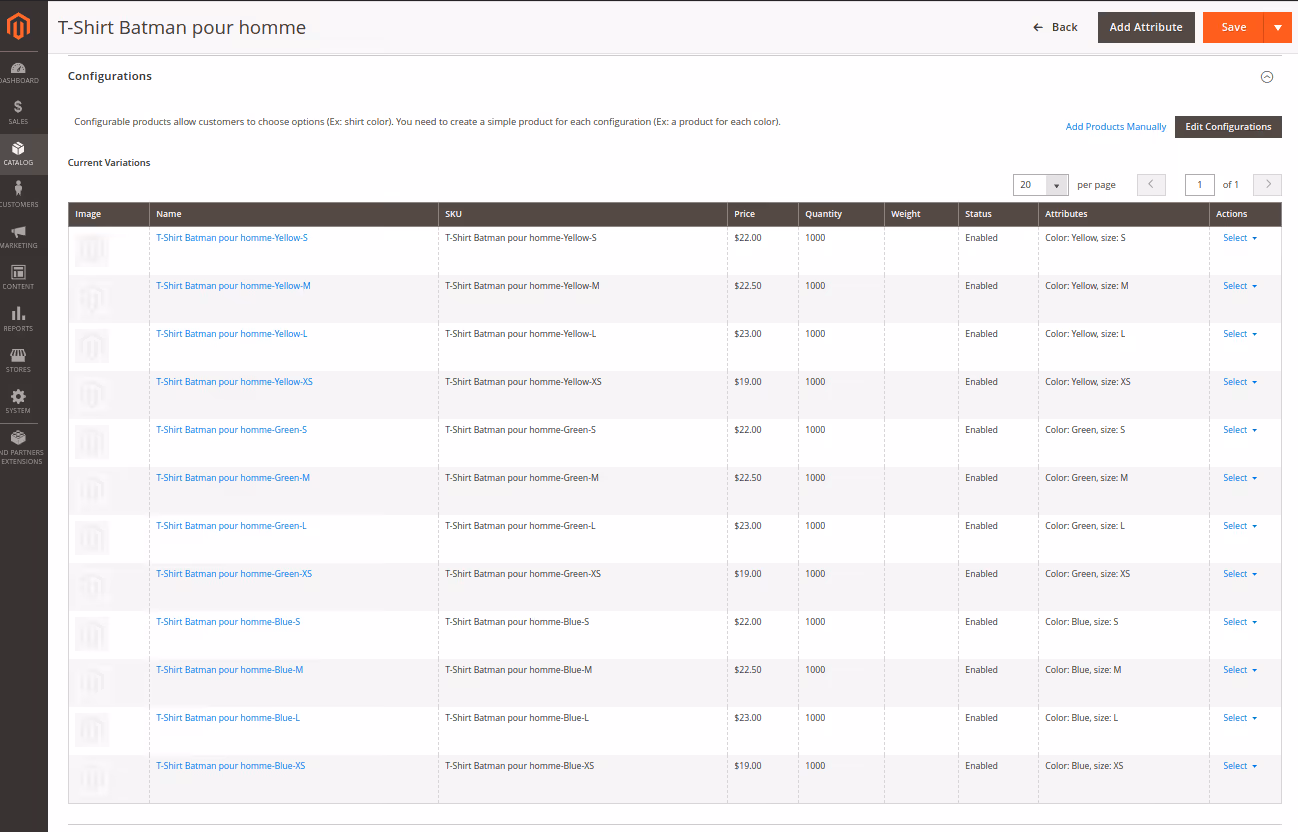This screenshot has width=1298, height=832.
Task: Open the Sales sidebar menu
Action: point(18,113)
